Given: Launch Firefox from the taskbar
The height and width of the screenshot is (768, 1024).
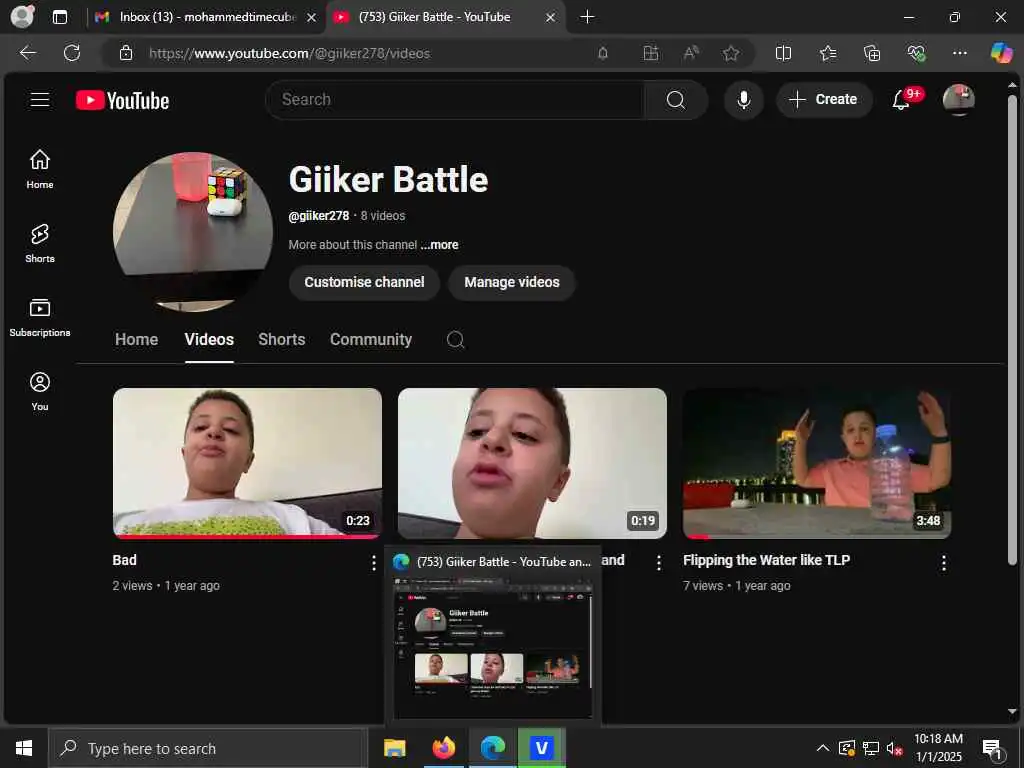Looking at the screenshot, I should tap(443, 748).
